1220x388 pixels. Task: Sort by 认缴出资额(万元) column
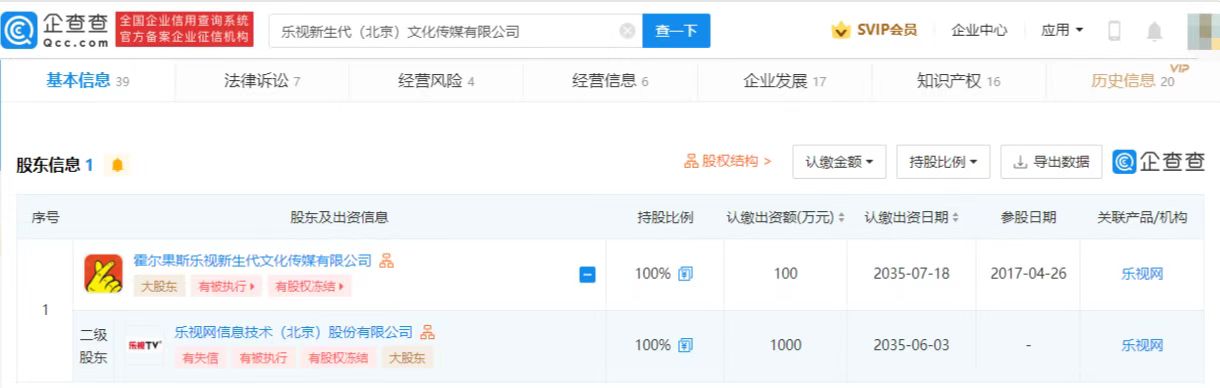(x=786, y=217)
